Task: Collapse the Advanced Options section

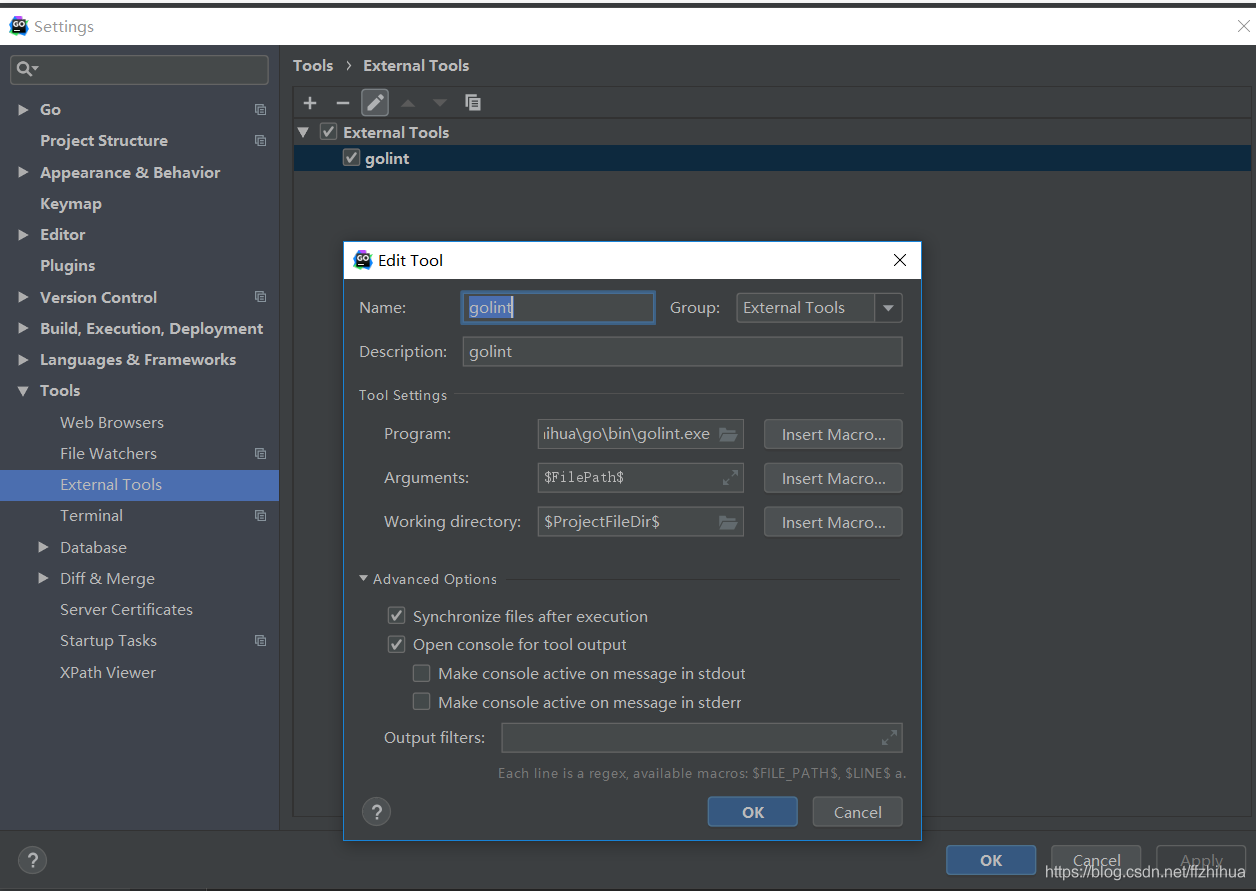Action: (x=364, y=579)
